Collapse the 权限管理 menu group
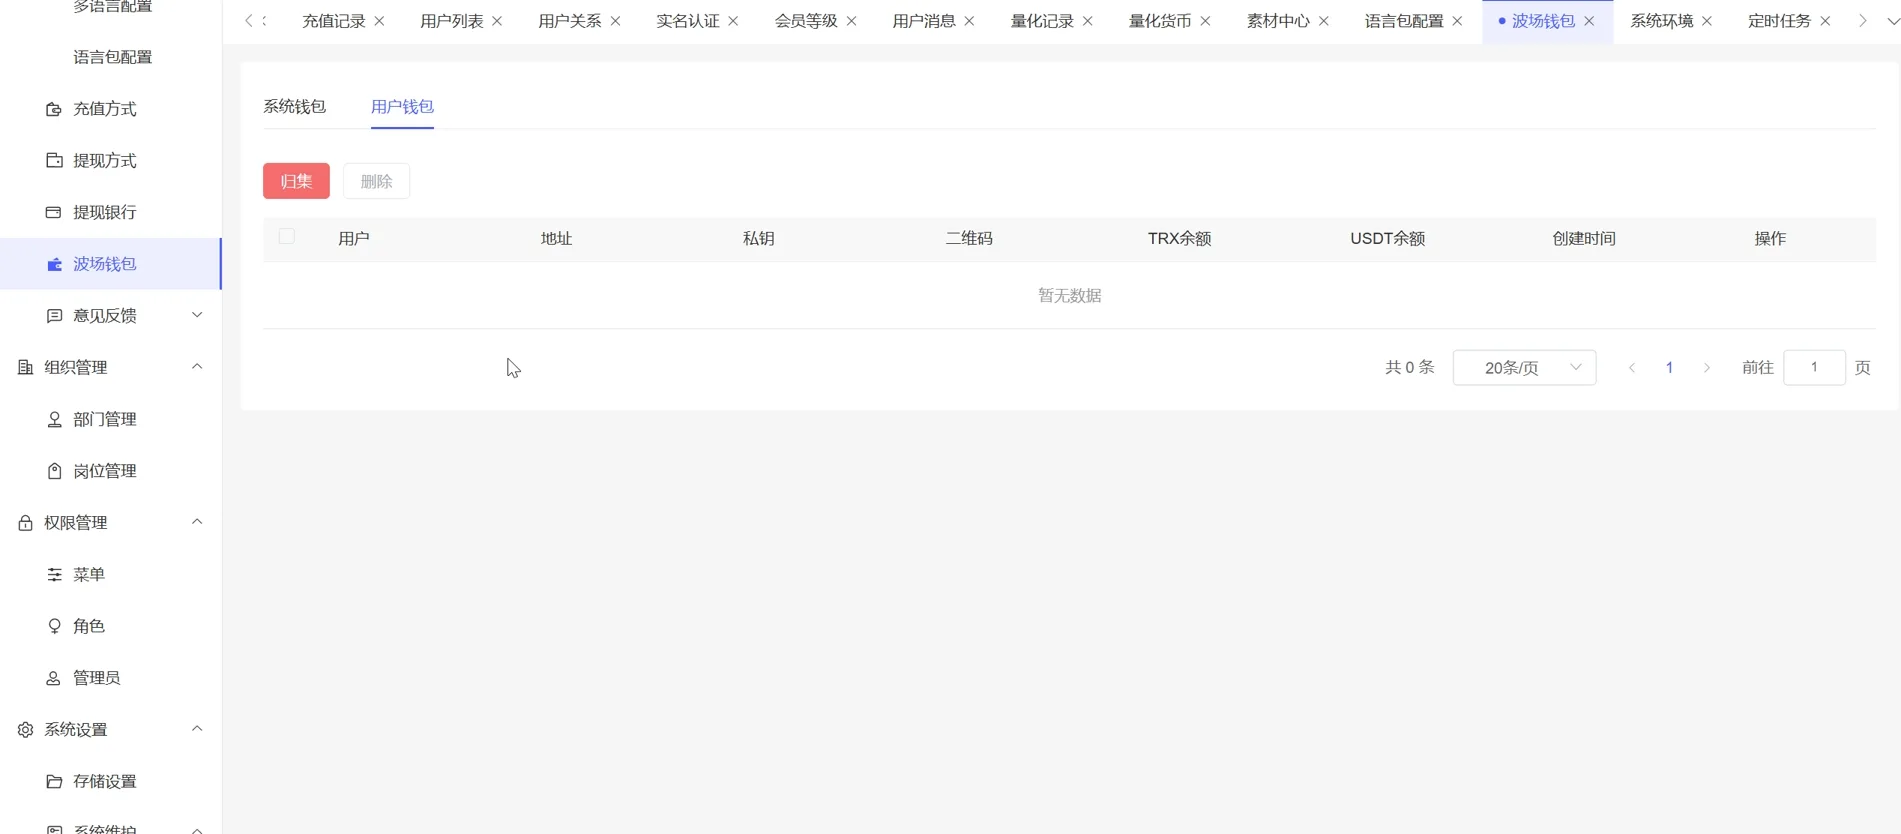Viewport: 1901px width, 834px height. [197, 522]
